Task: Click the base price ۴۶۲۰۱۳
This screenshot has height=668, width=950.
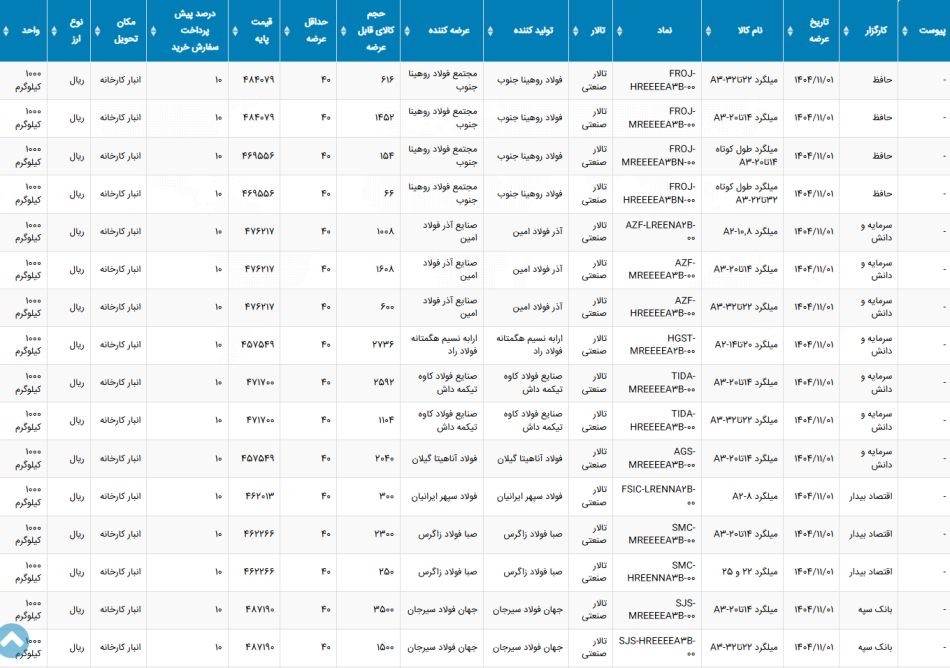Action: coord(259,496)
